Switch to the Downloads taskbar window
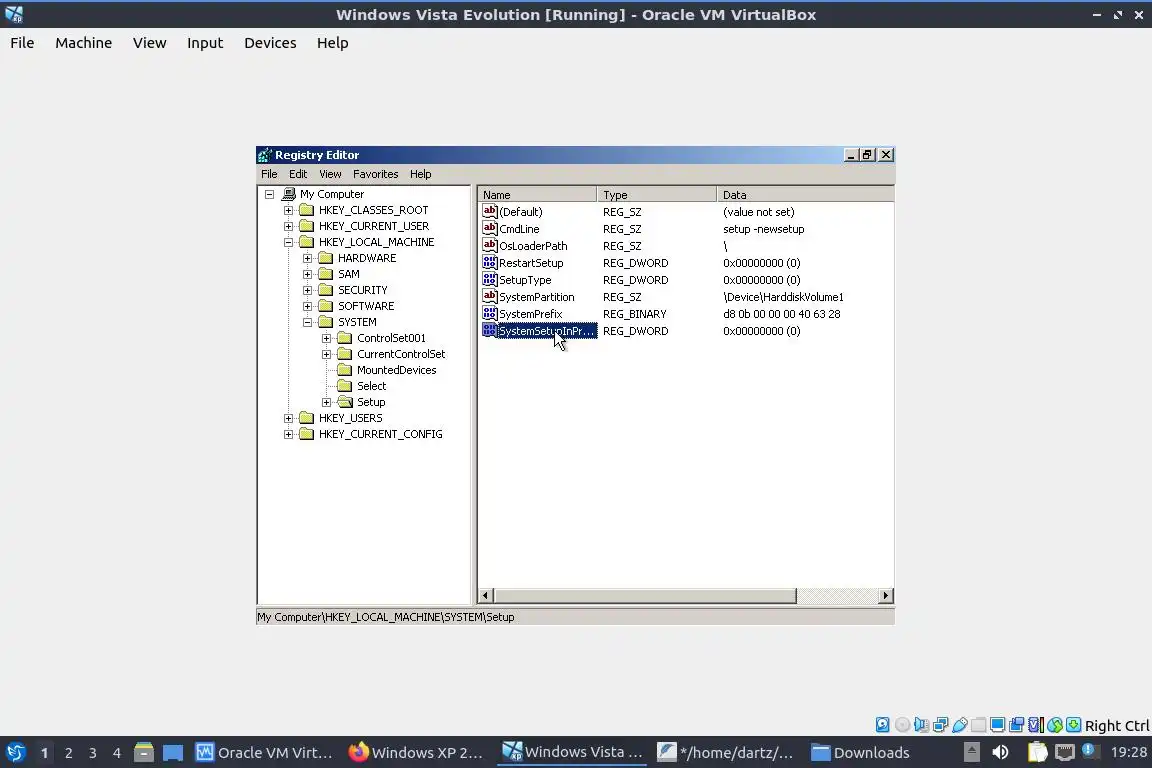The image size is (1152, 768). coord(861,753)
